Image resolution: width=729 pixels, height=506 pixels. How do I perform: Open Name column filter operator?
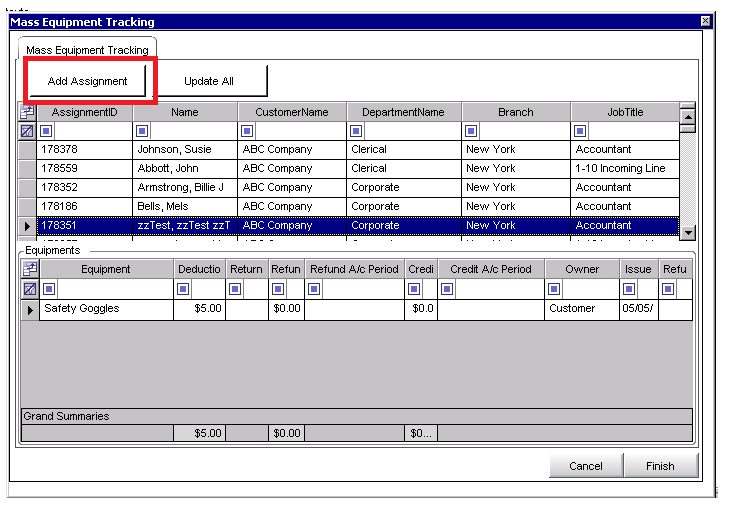142,131
